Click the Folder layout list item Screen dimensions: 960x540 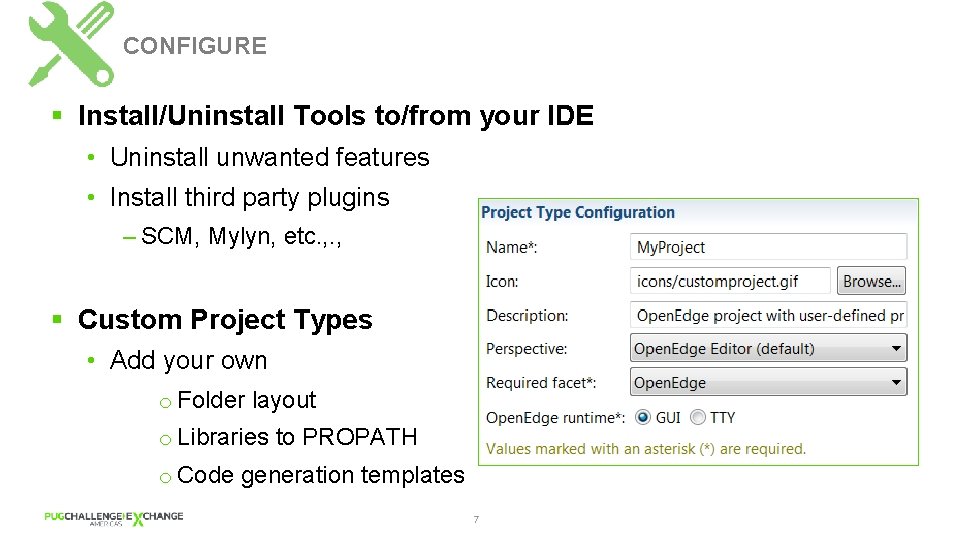point(246,400)
